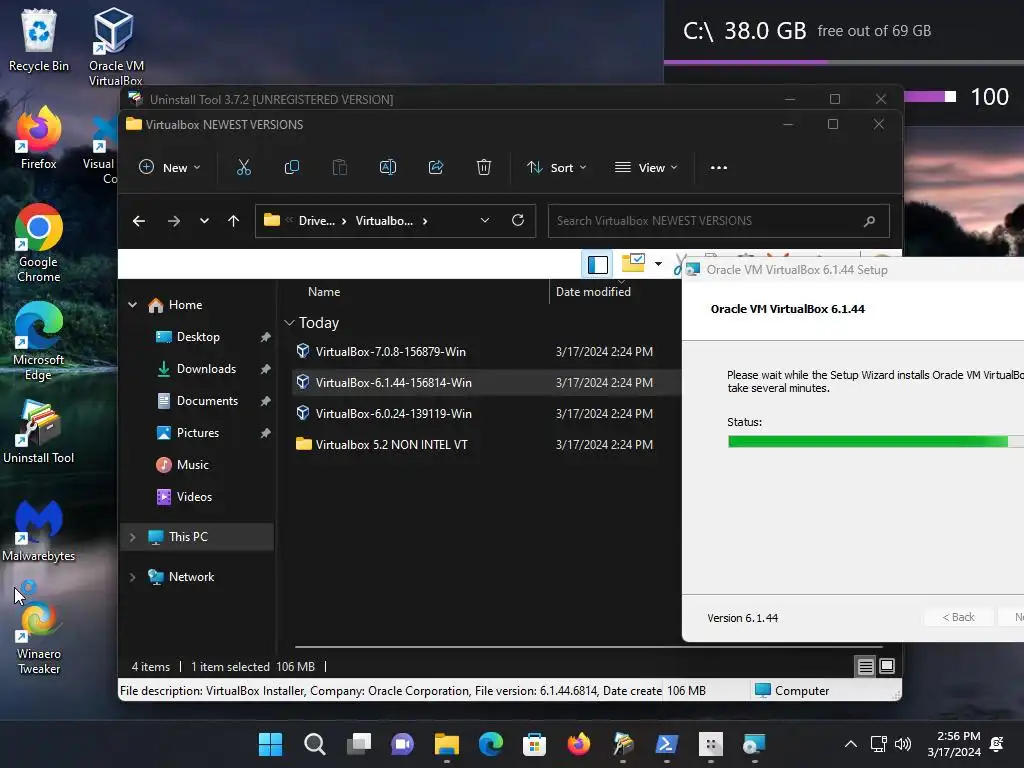
Task: Open Windows Start menu
Action: pos(270,744)
